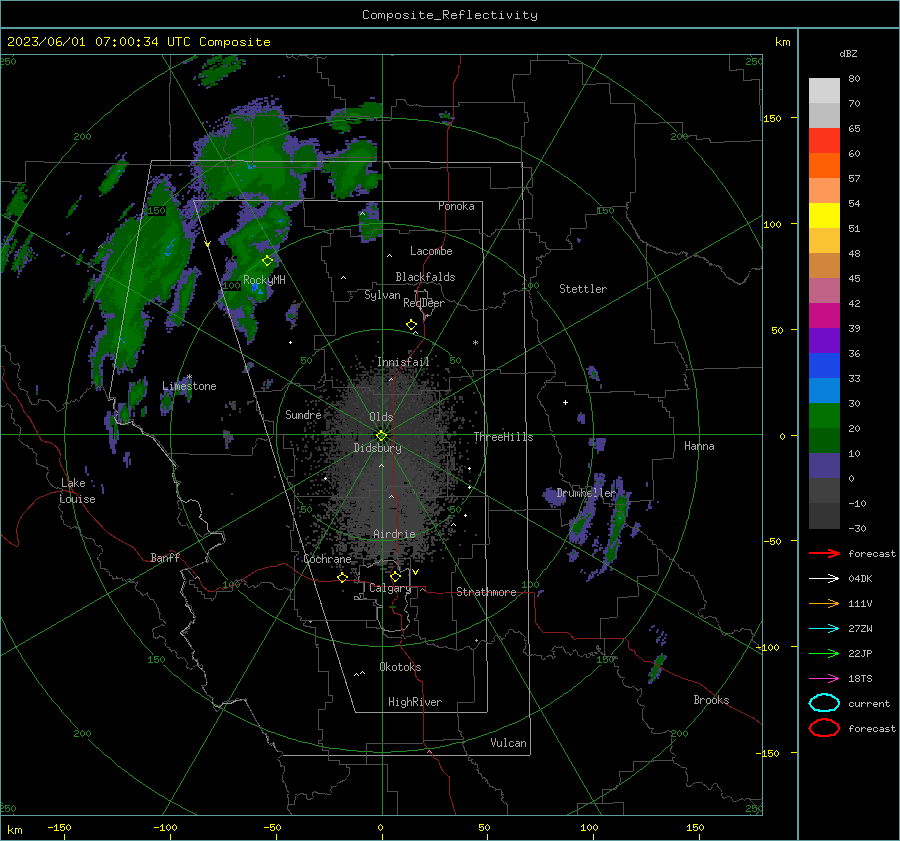Viewport: 900px width, 841px height.
Task: Click the ThreeHills label
Action: (x=503, y=437)
